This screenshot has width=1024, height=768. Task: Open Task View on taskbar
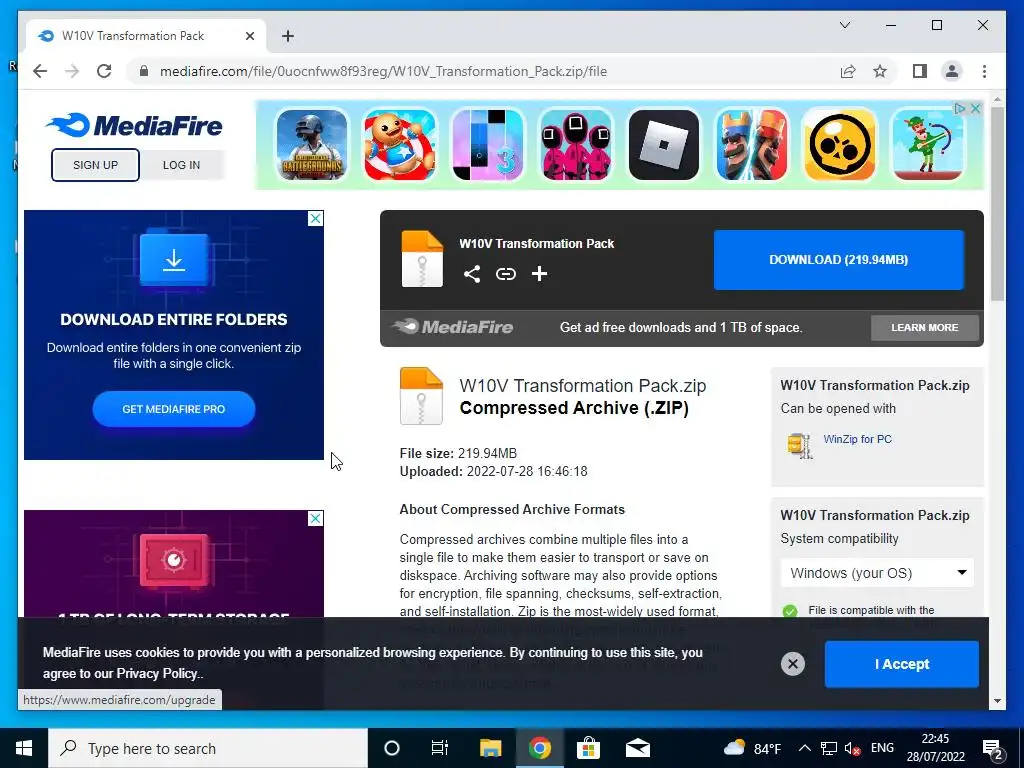pos(440,748)
